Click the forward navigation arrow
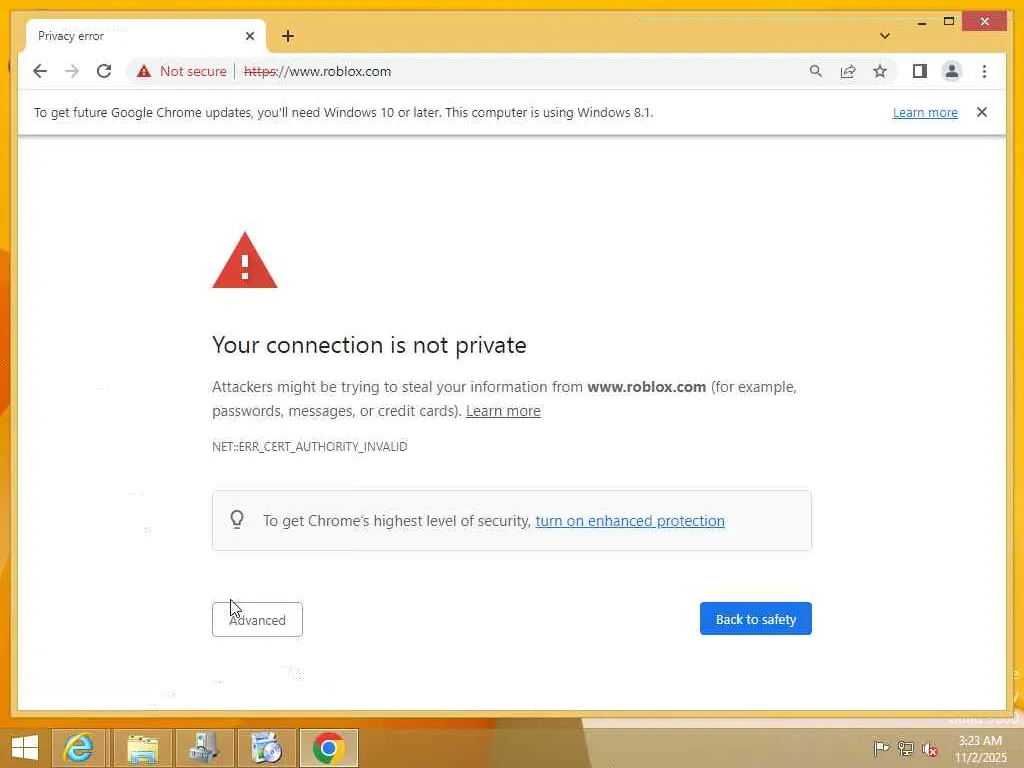This screenshot has height=768, width=1024. [x=72, y=71]
